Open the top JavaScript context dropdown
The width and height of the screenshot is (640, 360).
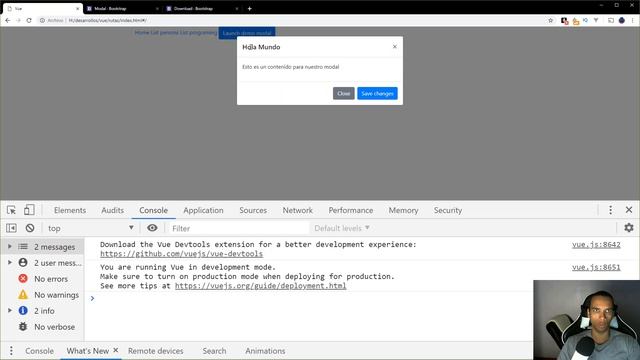(91, 228)
